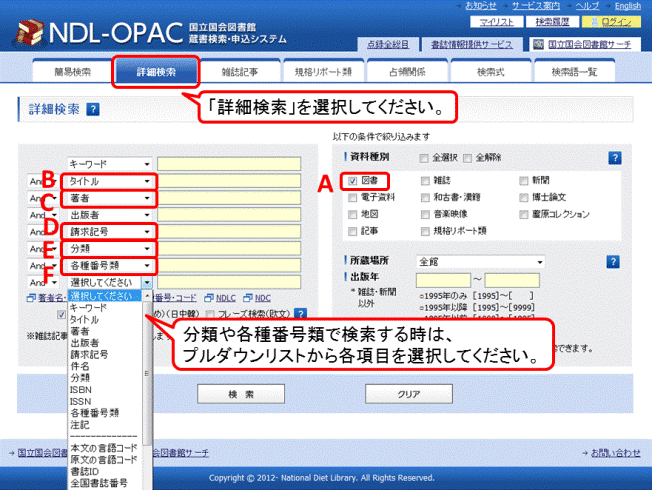Switch to 簡易検索 tab
Screen dimensions: 652x490
(x=72, y=72)
